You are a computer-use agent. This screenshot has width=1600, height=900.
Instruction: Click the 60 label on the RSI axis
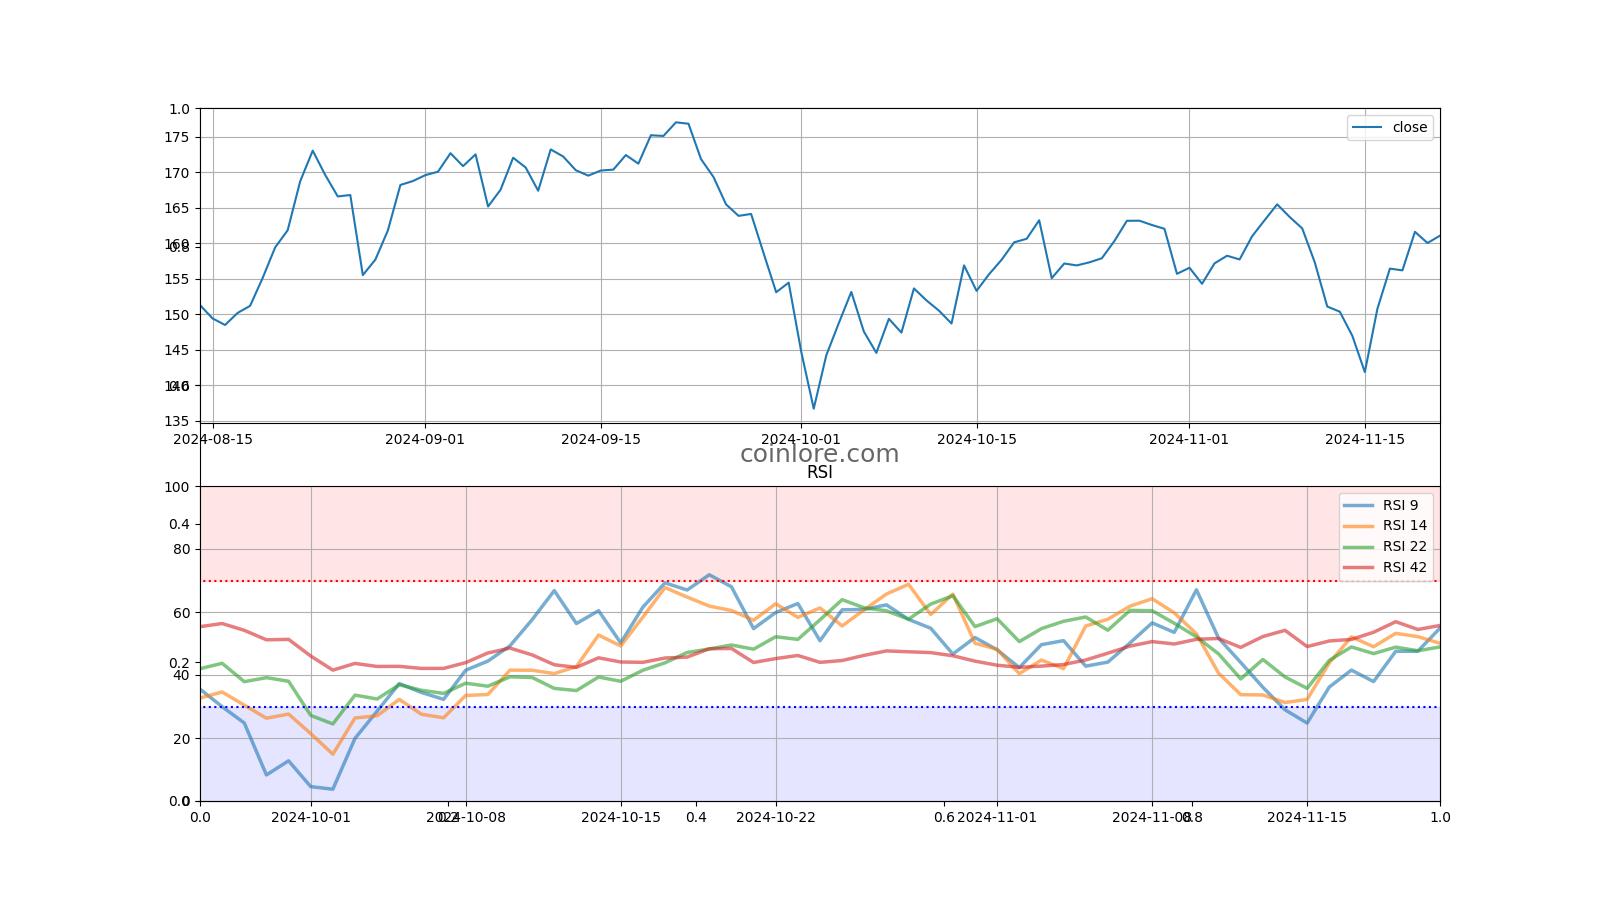click(181, 613)
